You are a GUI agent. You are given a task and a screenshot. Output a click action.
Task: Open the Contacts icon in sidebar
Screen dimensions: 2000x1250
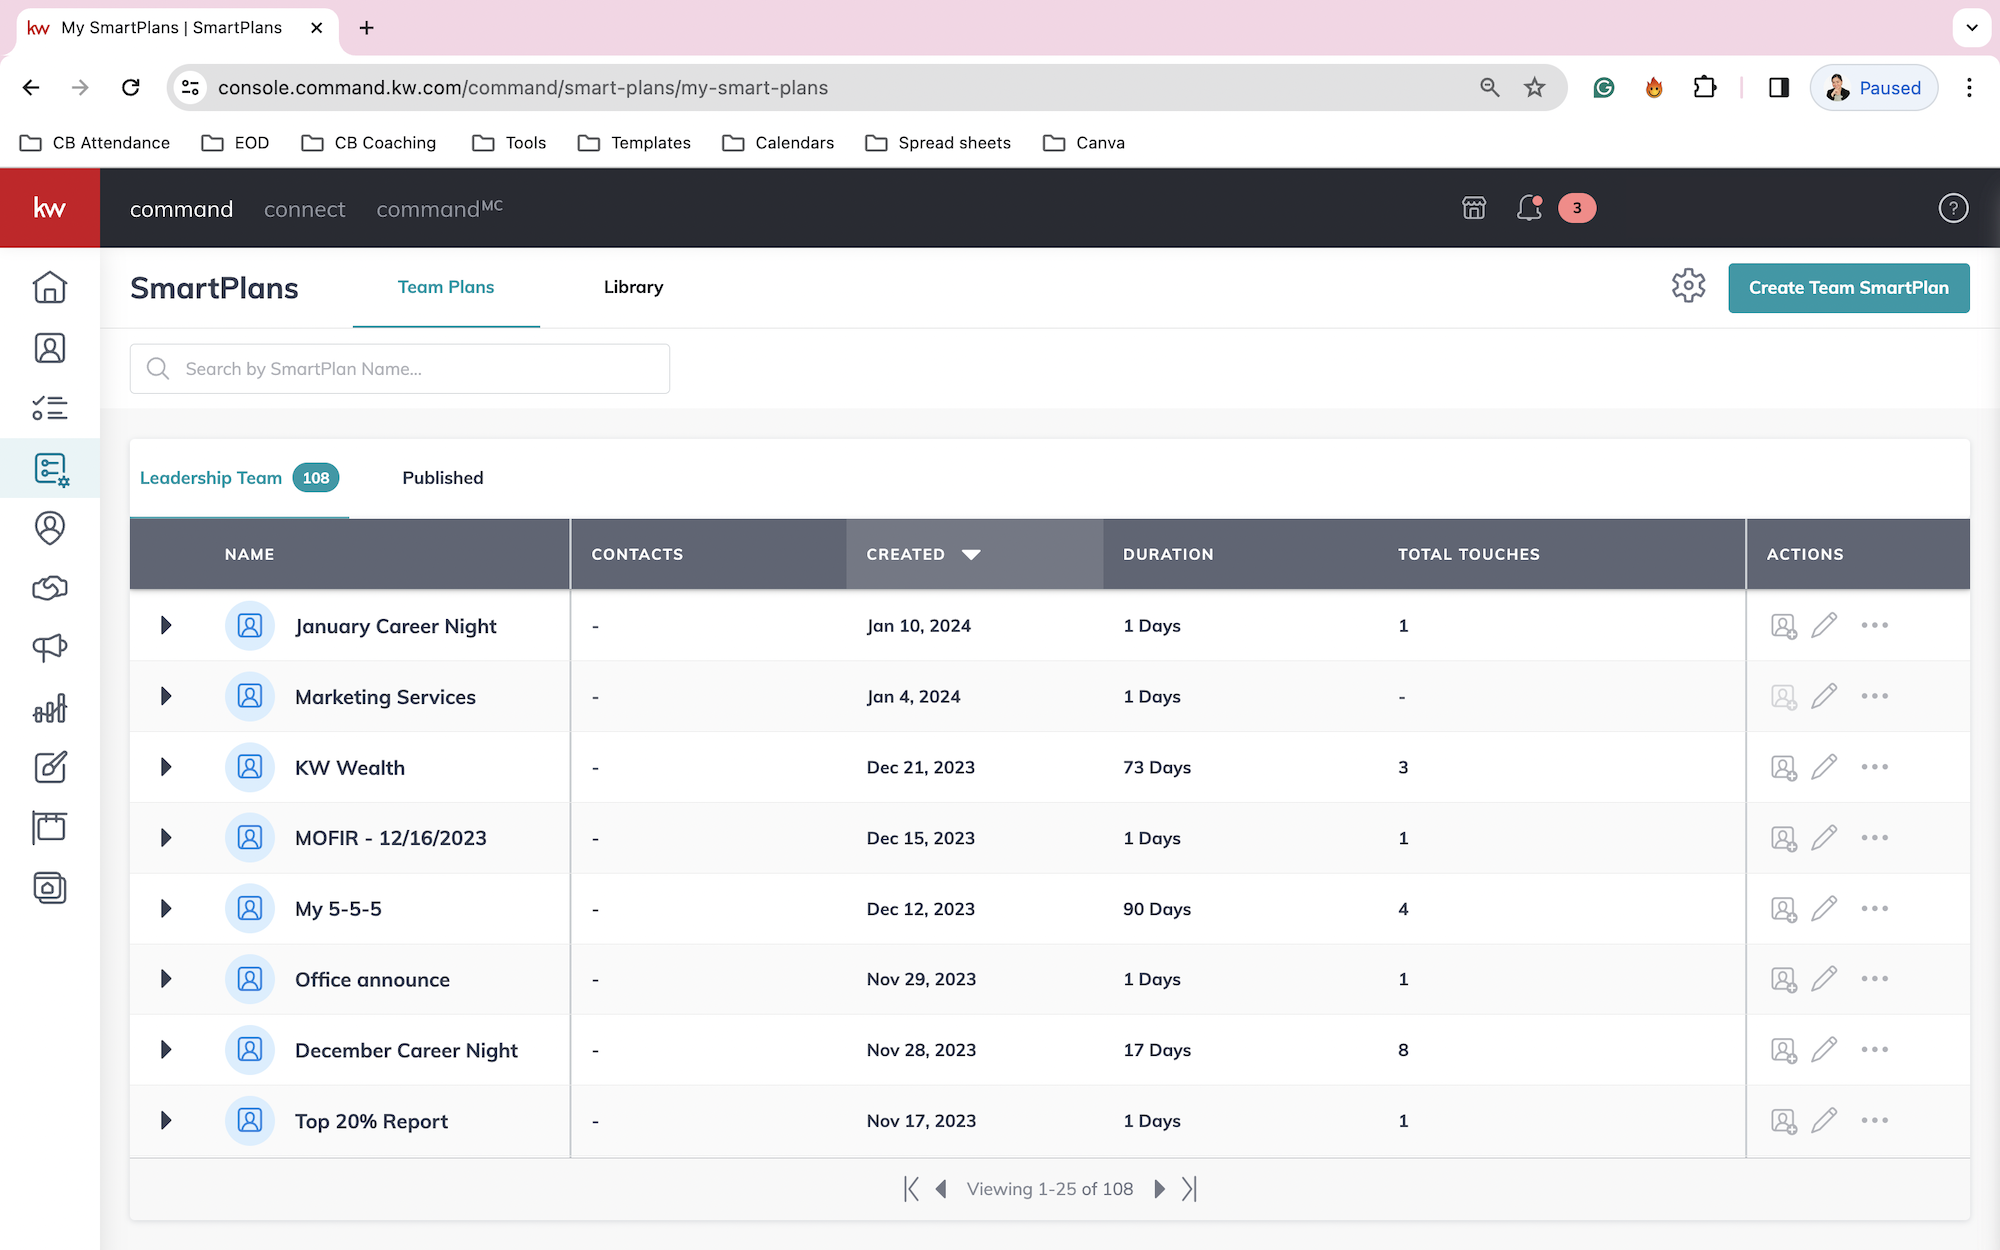tap(50, 348)
